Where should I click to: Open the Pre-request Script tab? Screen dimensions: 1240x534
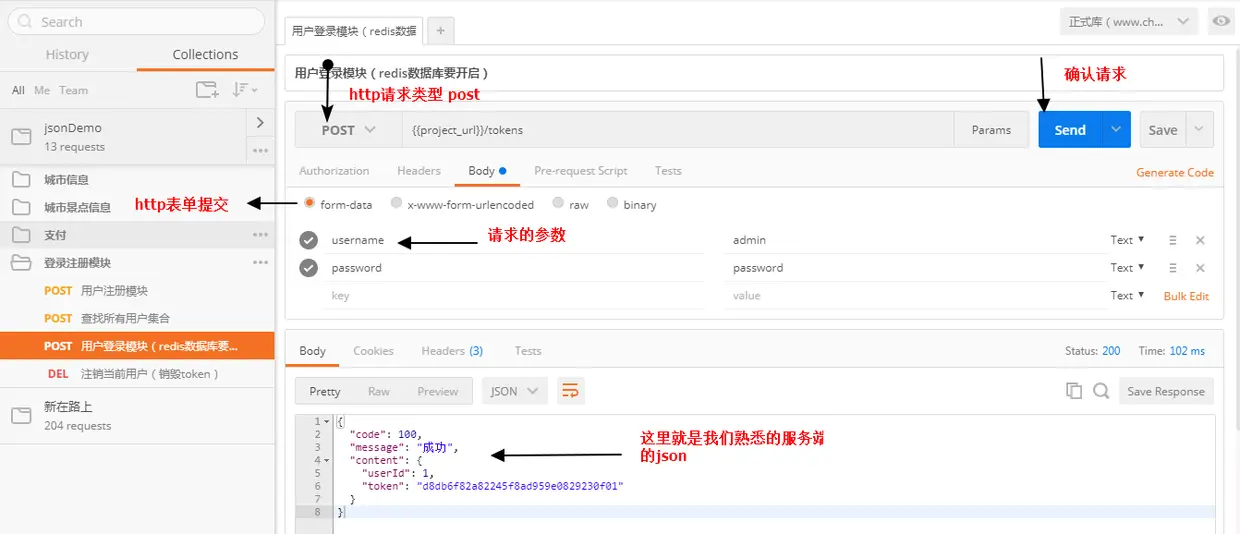[581, 171]
